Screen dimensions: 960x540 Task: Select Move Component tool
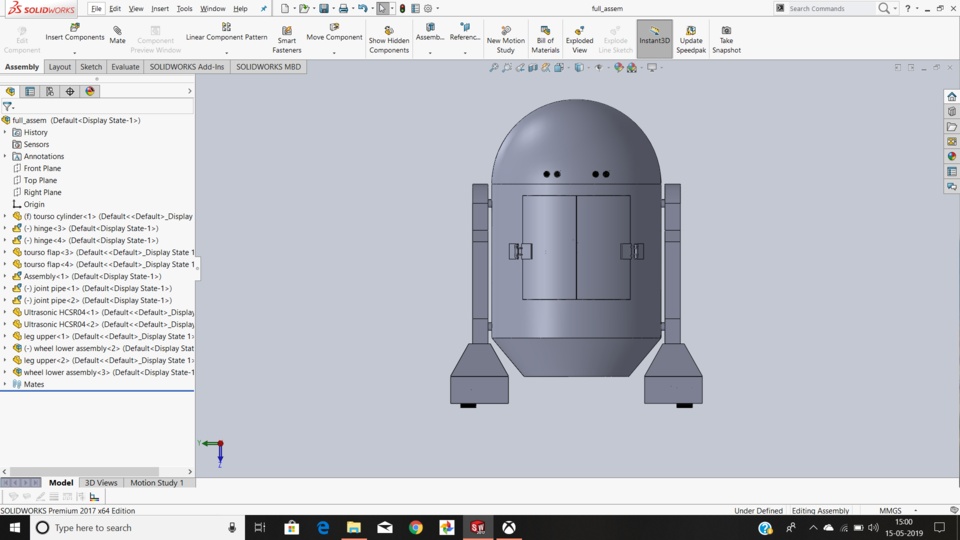click(x=334, y=33)
